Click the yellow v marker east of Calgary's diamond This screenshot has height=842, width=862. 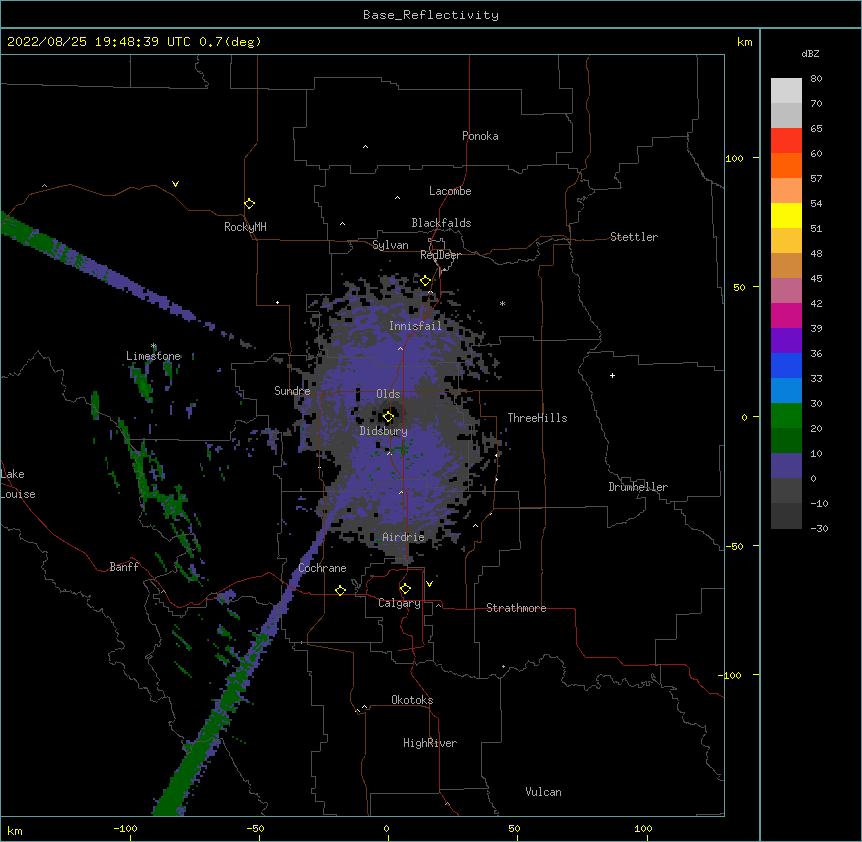pos(429,584)
